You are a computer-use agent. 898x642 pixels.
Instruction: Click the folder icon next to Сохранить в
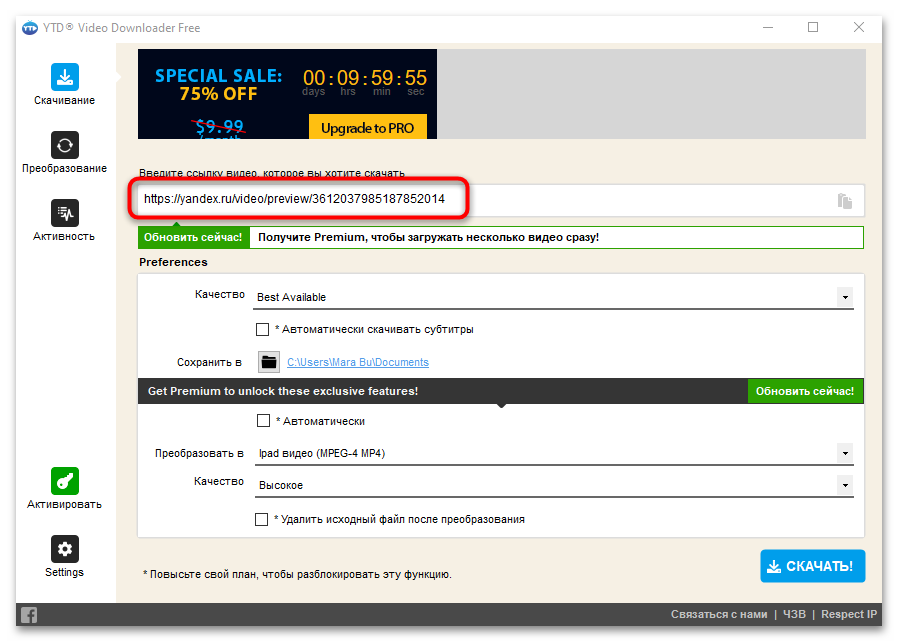point(269,362)
